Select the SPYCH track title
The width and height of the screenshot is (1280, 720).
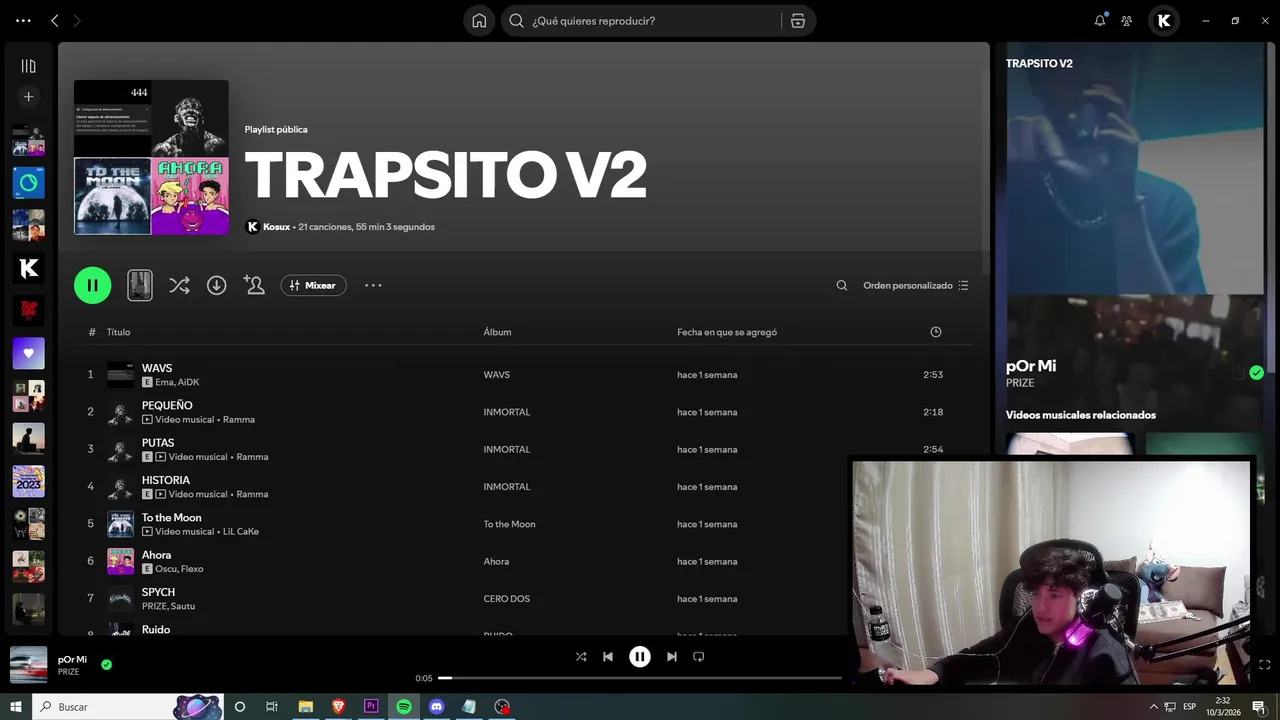[158, 592]
